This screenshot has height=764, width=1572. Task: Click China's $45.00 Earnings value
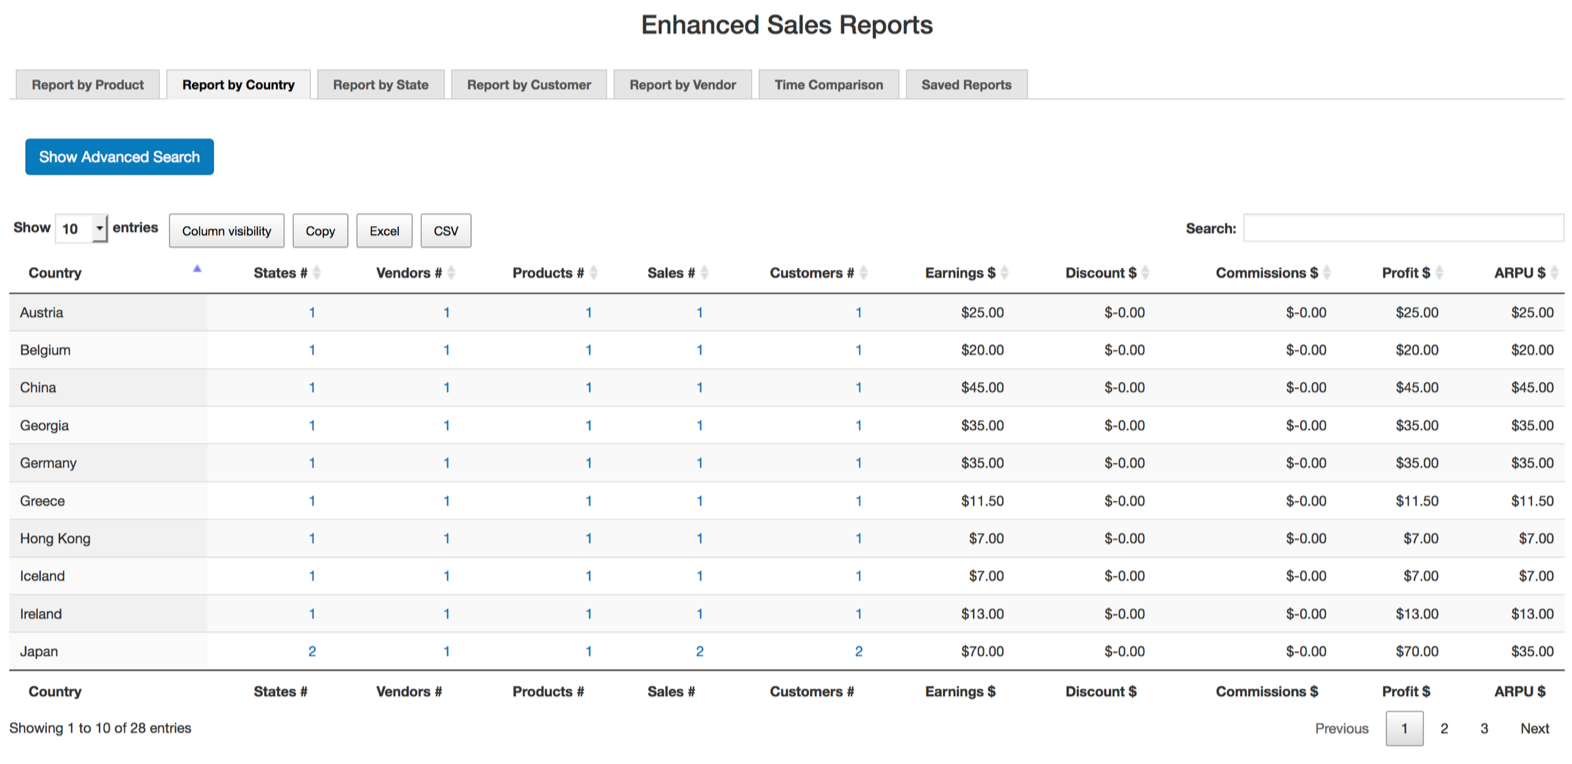tap(982, 388)
